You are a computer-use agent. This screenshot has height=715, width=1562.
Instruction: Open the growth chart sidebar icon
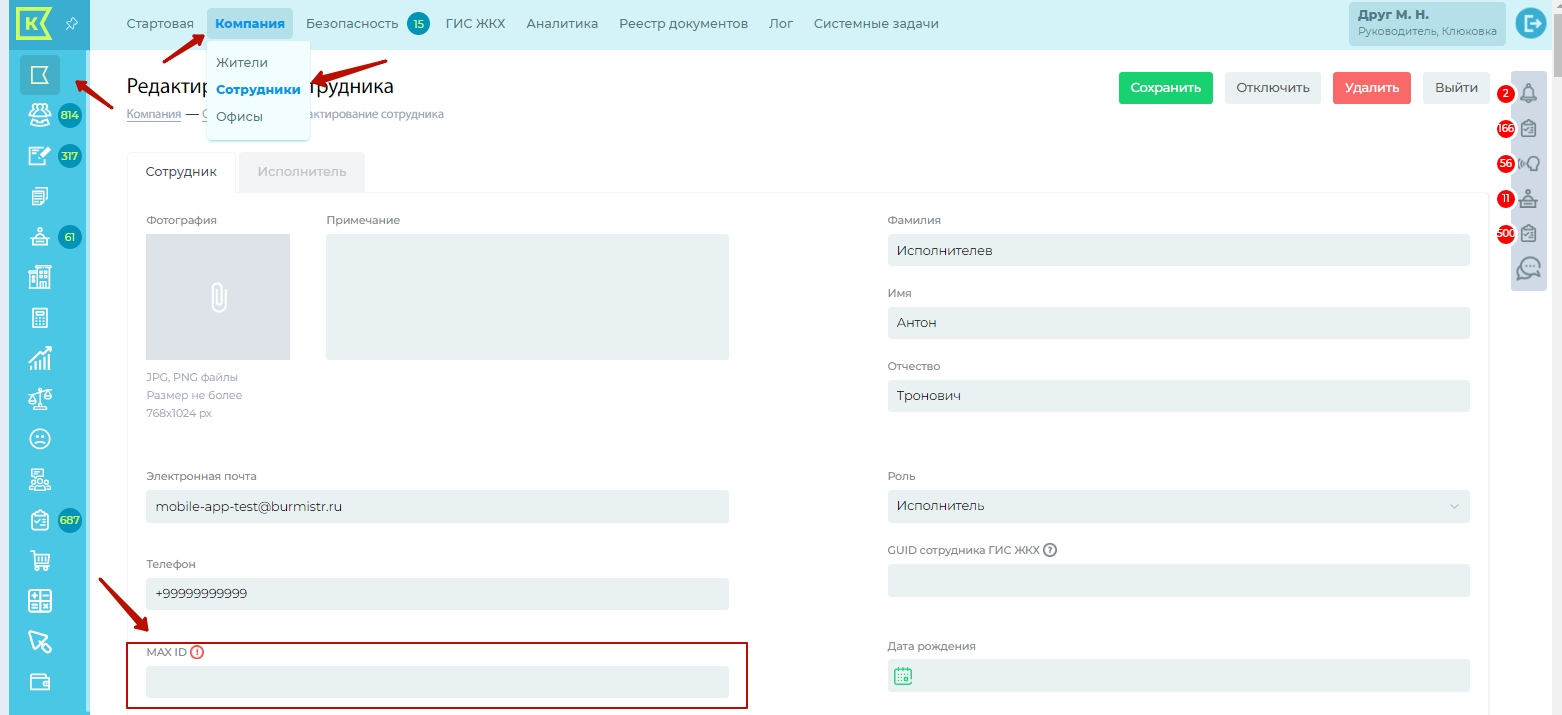(x=40, y=358)
